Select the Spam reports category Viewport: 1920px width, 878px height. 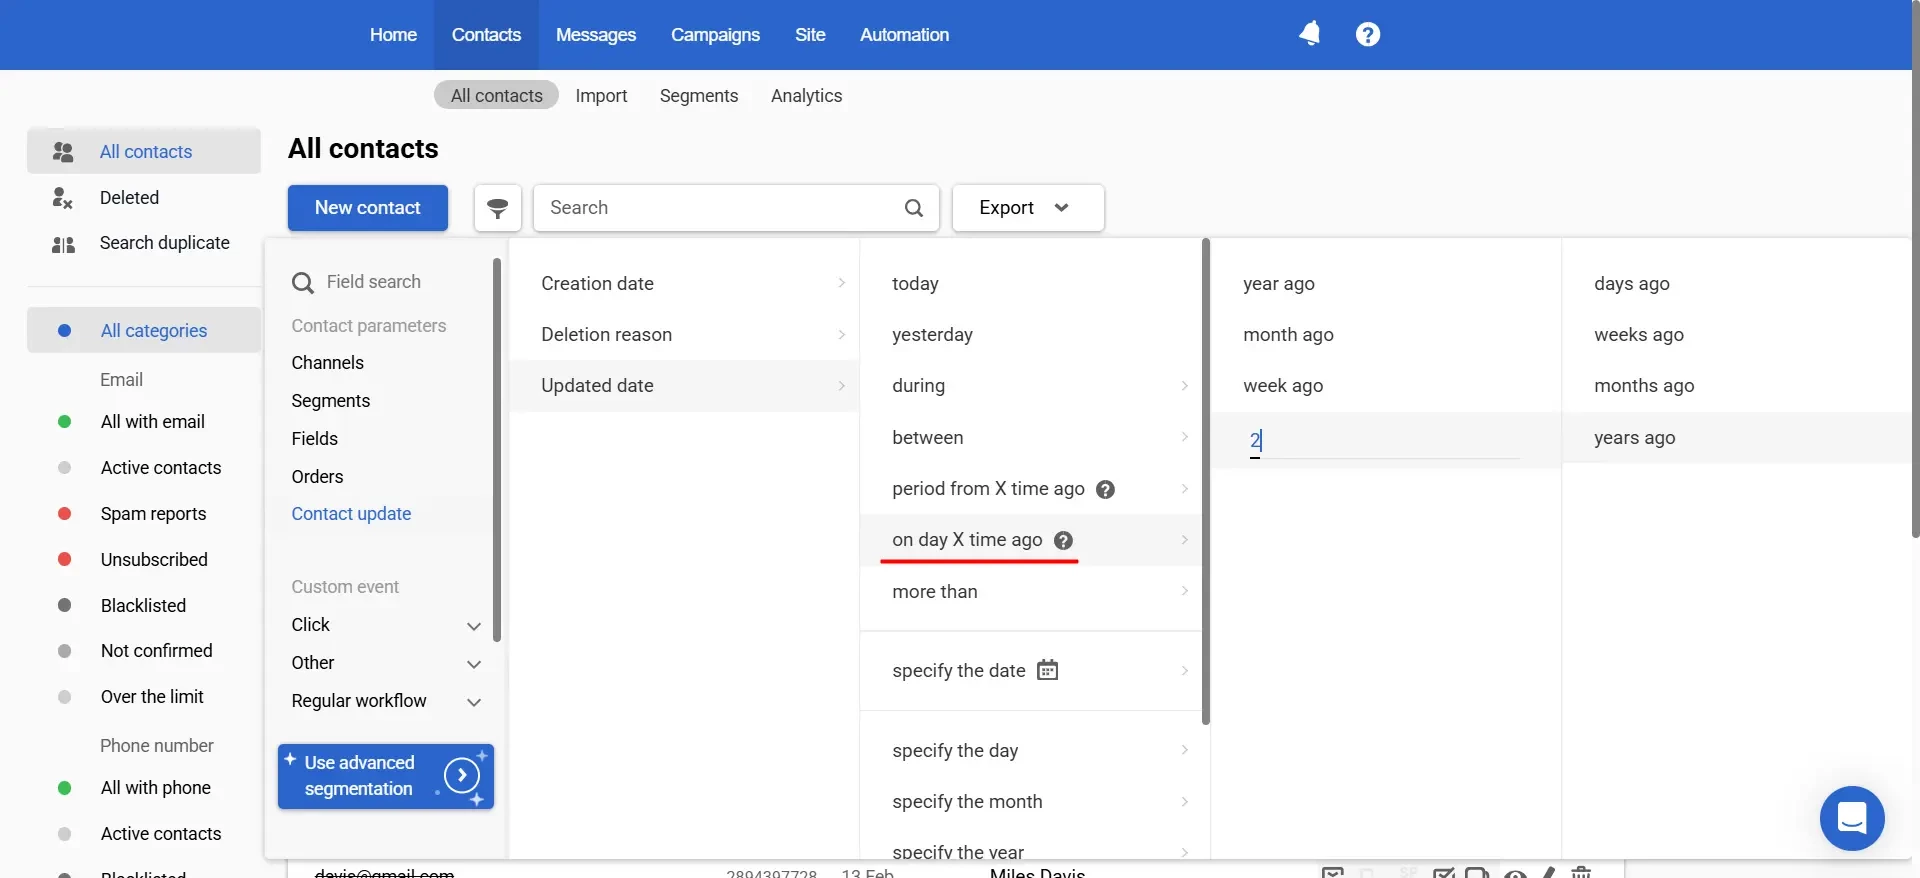(153, 514)
